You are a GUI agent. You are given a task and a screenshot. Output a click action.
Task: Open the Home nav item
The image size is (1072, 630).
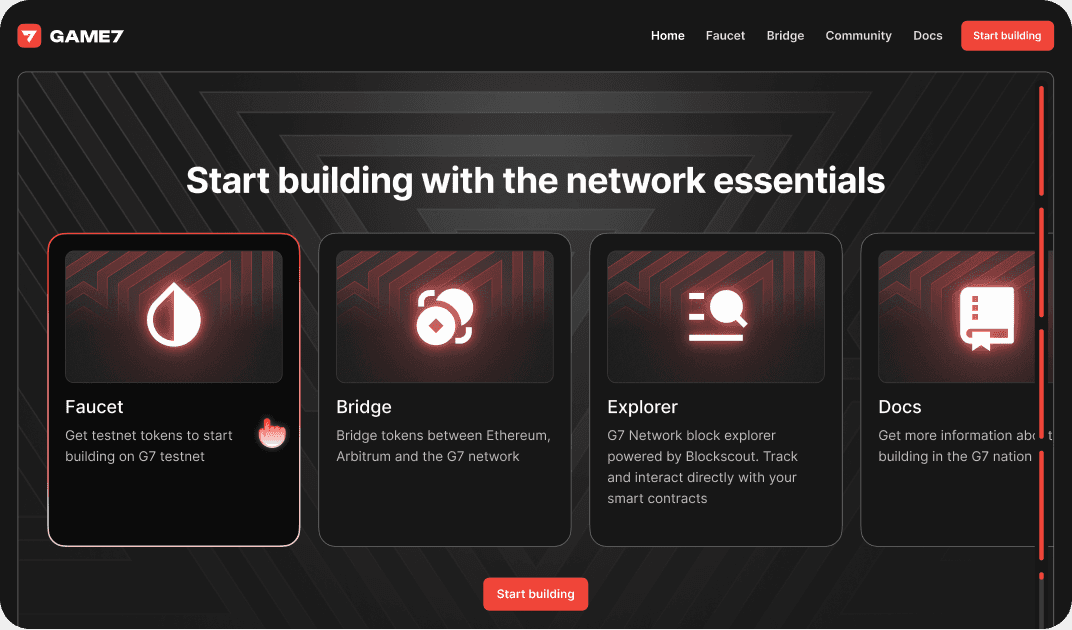click(667, 36)
